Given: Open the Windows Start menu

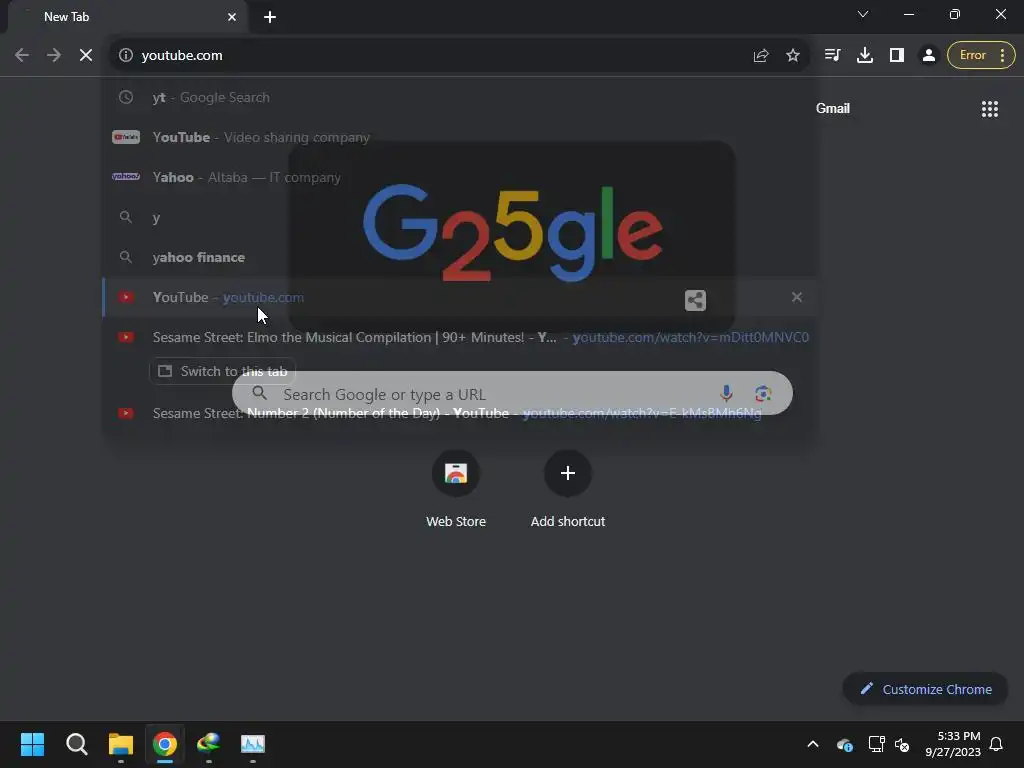Looking at the screenshot, I should click(x=32, y=744).
